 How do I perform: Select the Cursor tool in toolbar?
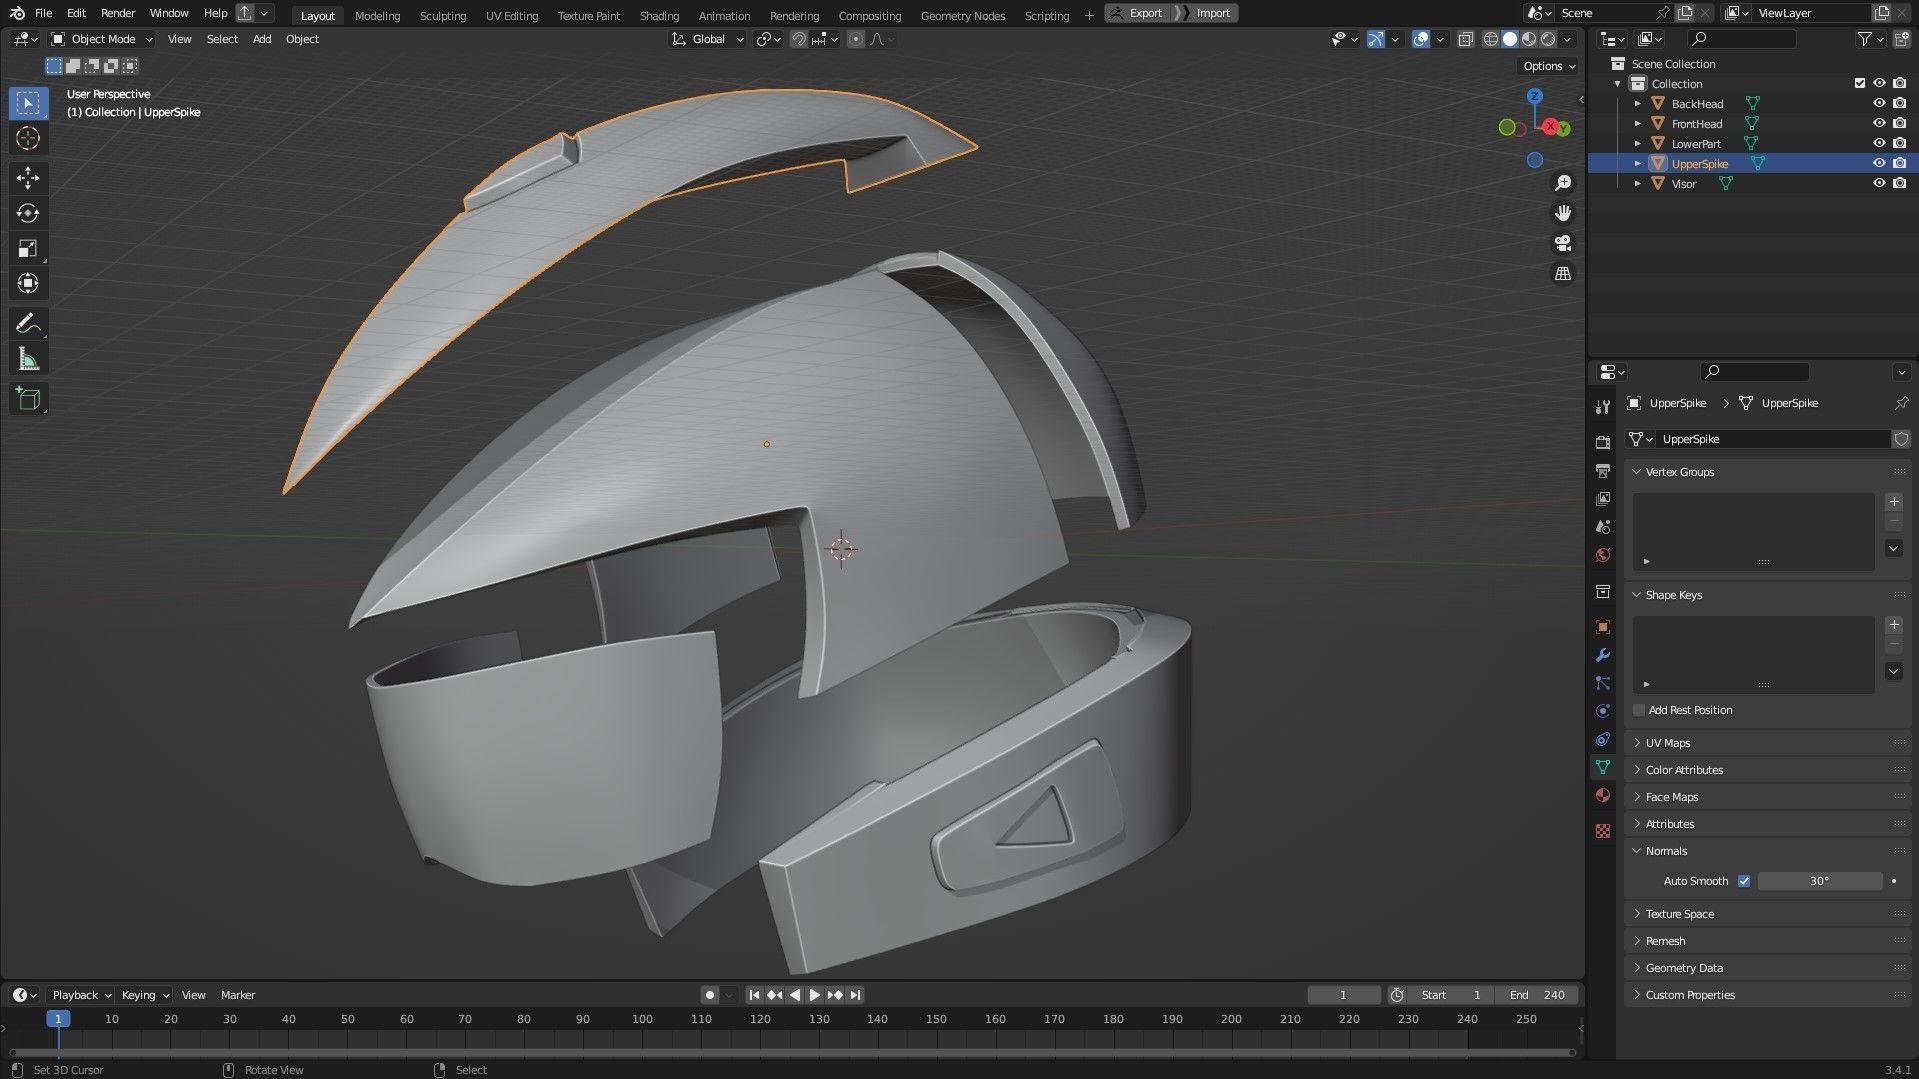28,138
